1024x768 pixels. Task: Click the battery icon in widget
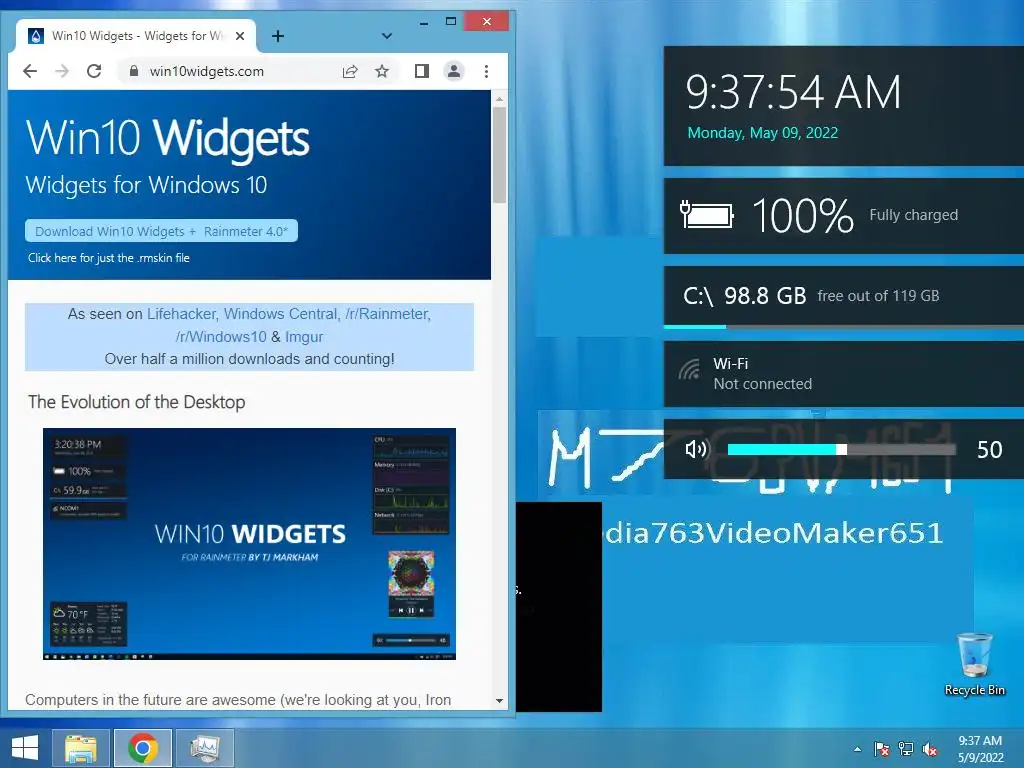[x=707, y=214]
